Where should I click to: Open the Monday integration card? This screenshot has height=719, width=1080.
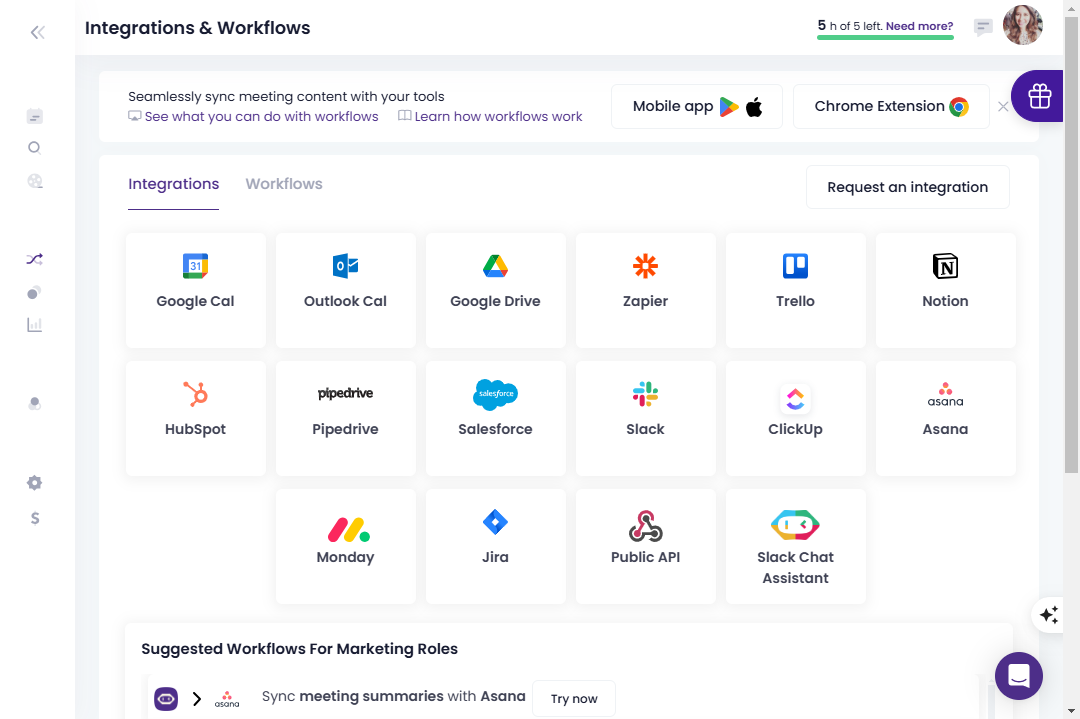346,546
